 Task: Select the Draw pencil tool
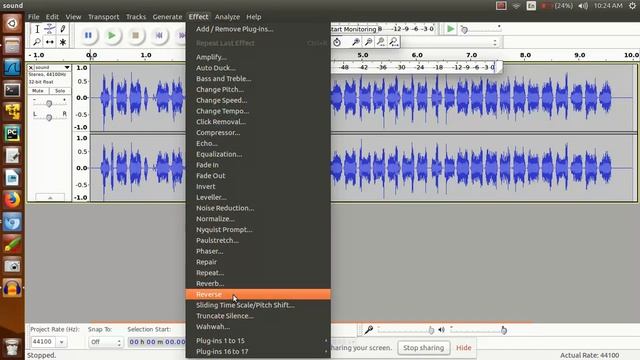(x=62, y=29)
